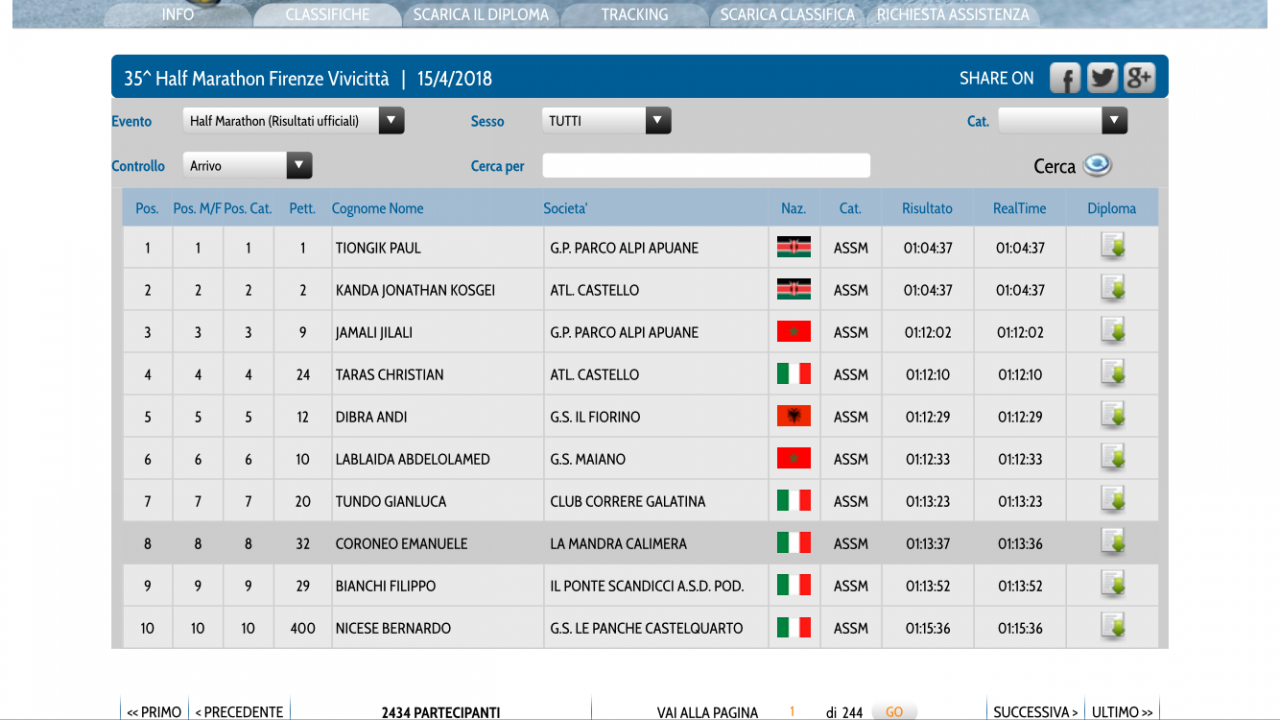Jump to ULTIMO page
The image size is (1280, 720).
pos(1122,712)
